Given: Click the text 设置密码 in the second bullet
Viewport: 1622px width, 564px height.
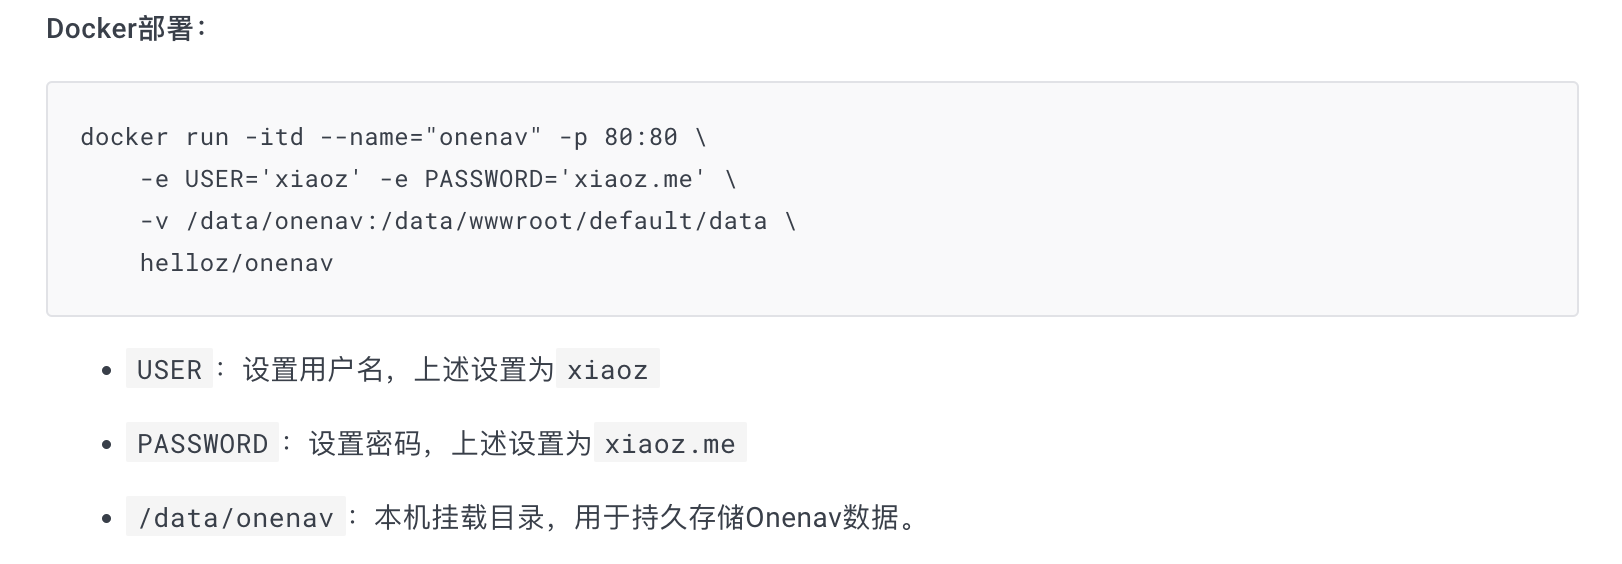Looking at the screenshot, I should point(364,444).
